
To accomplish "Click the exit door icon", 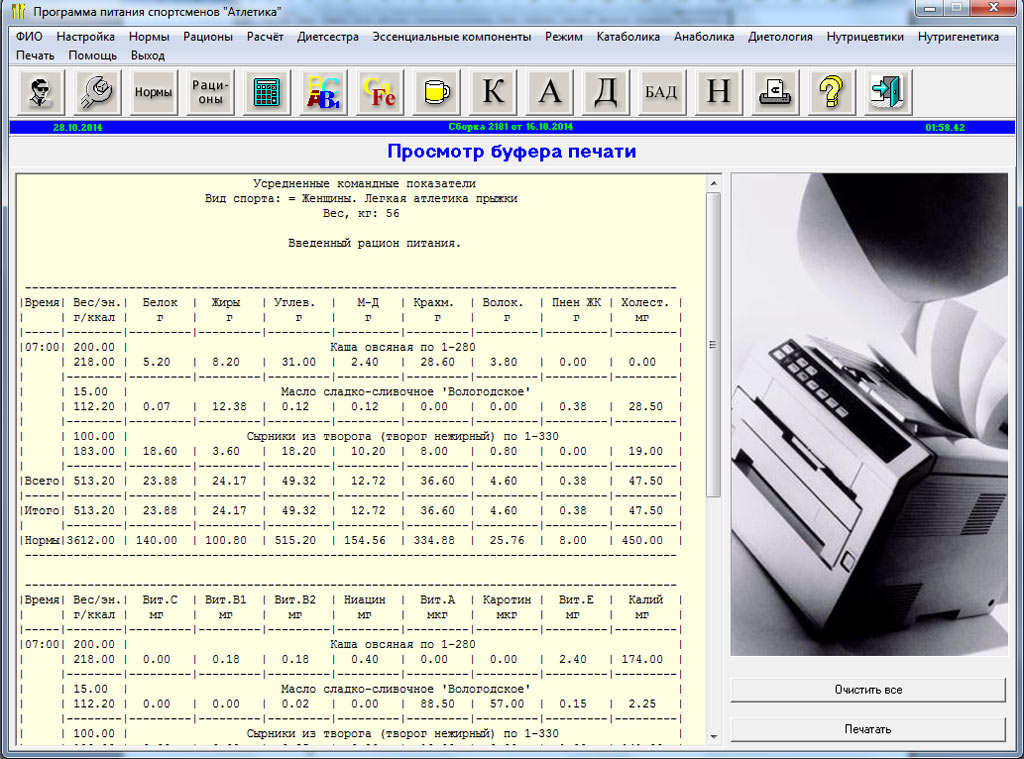I will pos(887,93).
